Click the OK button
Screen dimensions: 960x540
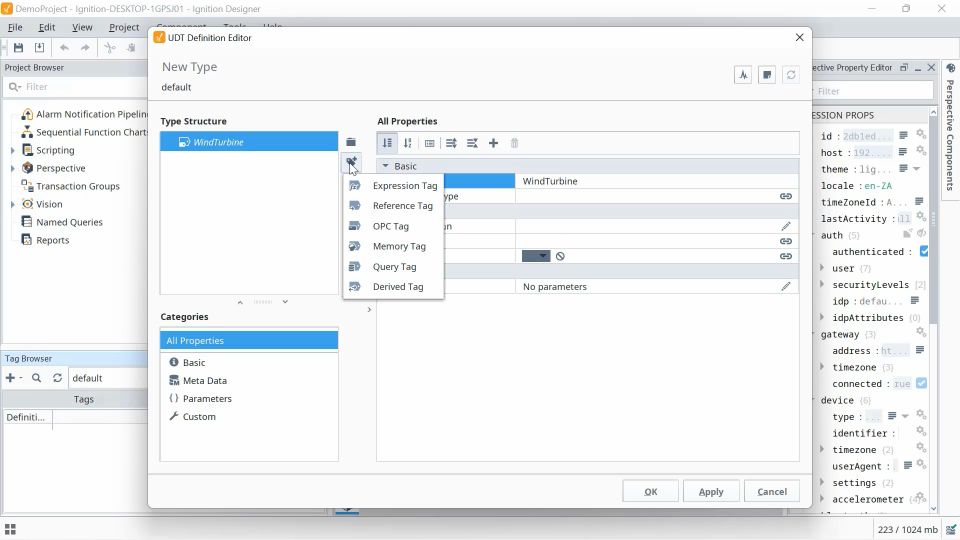click(650, 491)
